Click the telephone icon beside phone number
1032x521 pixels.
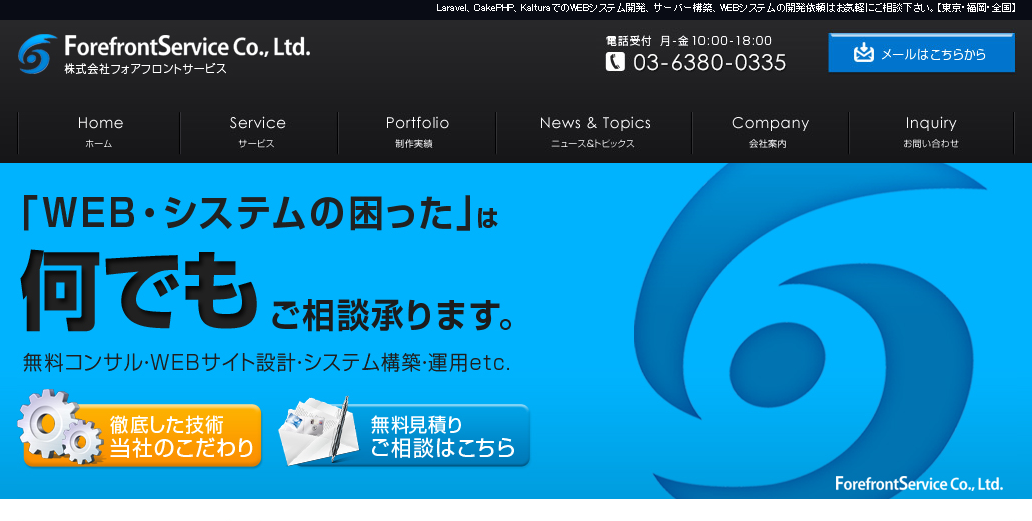point(615,62)
